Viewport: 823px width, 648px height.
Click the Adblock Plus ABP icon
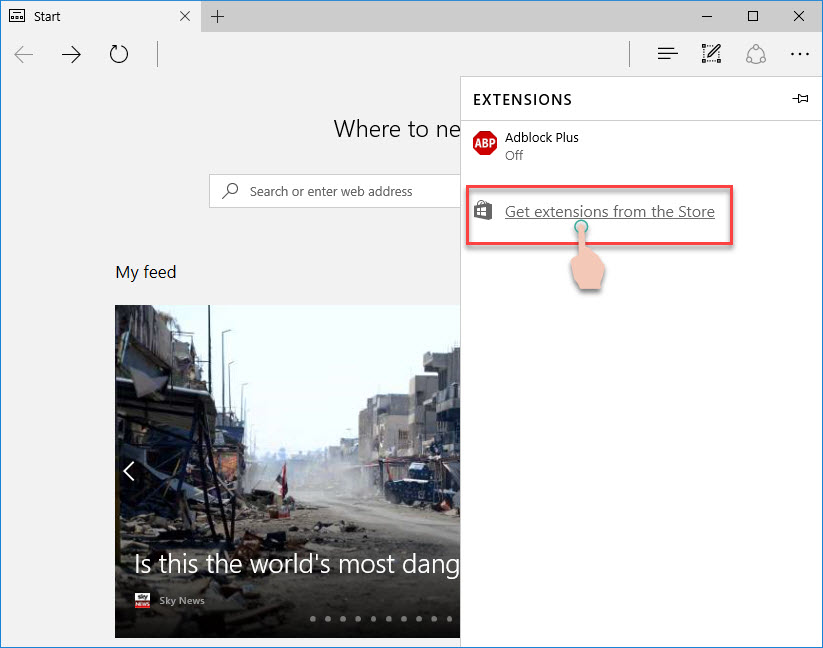[x=484, y=143]
